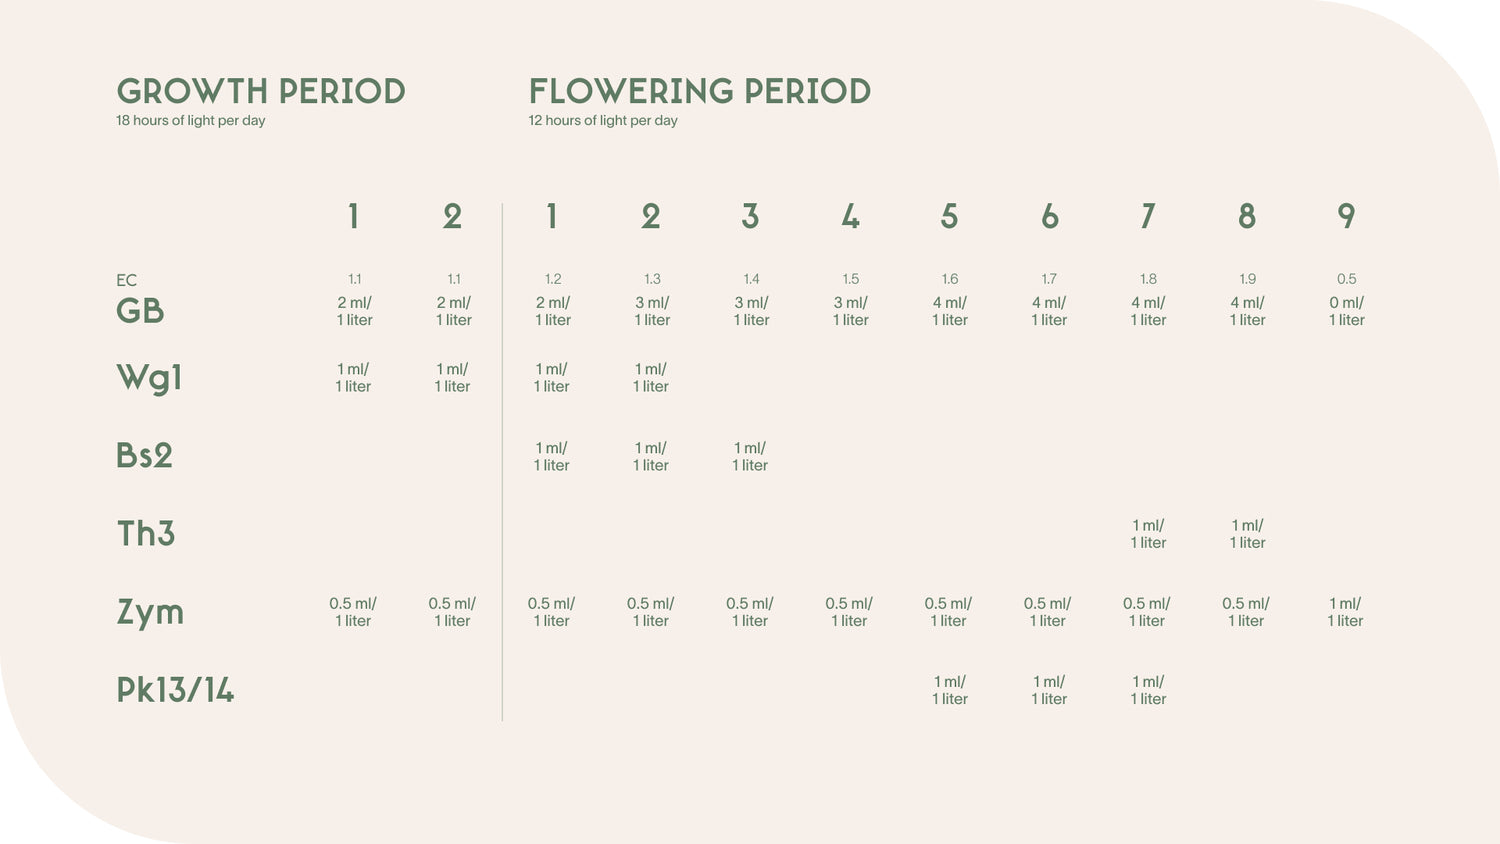The height and width of the screenshot is (844, 1500).
Task: Click flowering week 9 column header
Action: [1346, 216]
